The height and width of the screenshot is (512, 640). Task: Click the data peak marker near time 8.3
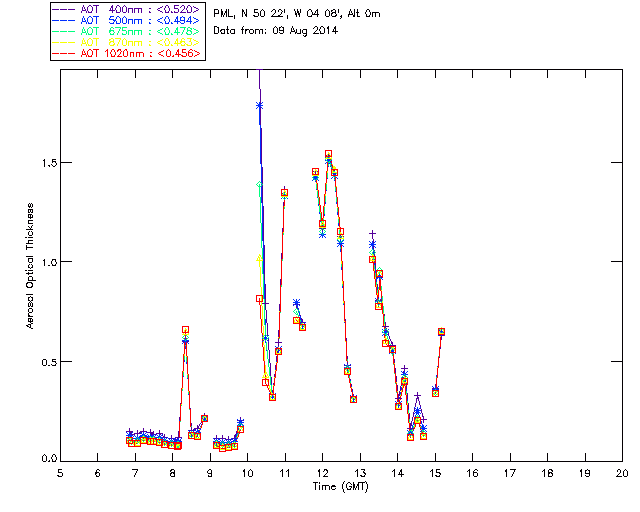(185, 330)
